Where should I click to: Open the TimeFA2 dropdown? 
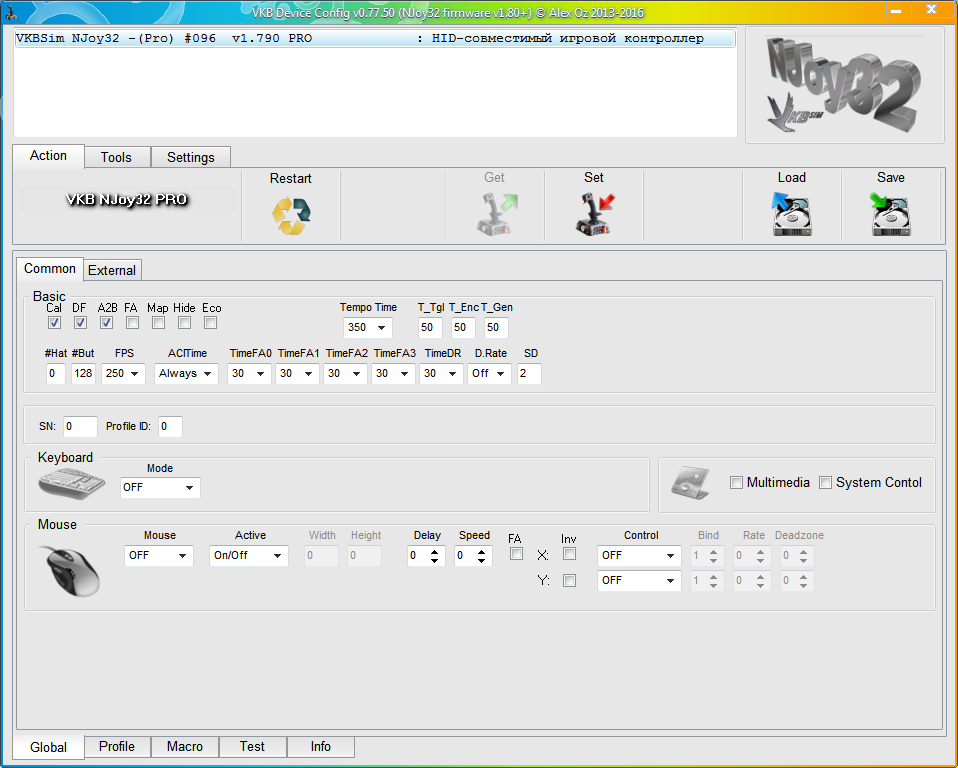pos(345,373)
